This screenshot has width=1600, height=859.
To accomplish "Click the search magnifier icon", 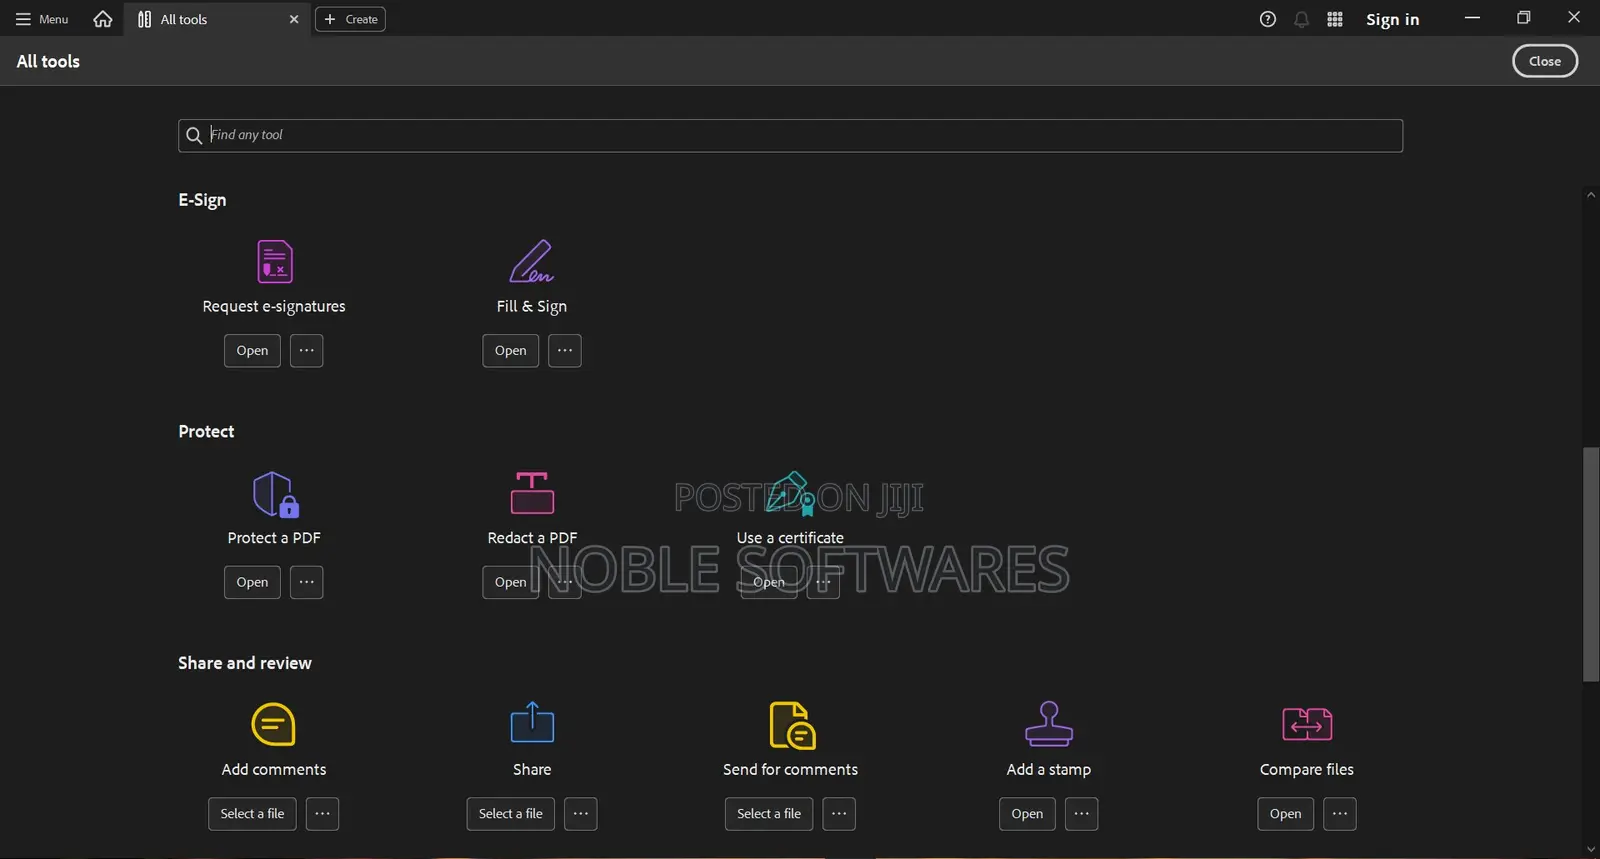I will pyautogui.click(x=194, y=135).
